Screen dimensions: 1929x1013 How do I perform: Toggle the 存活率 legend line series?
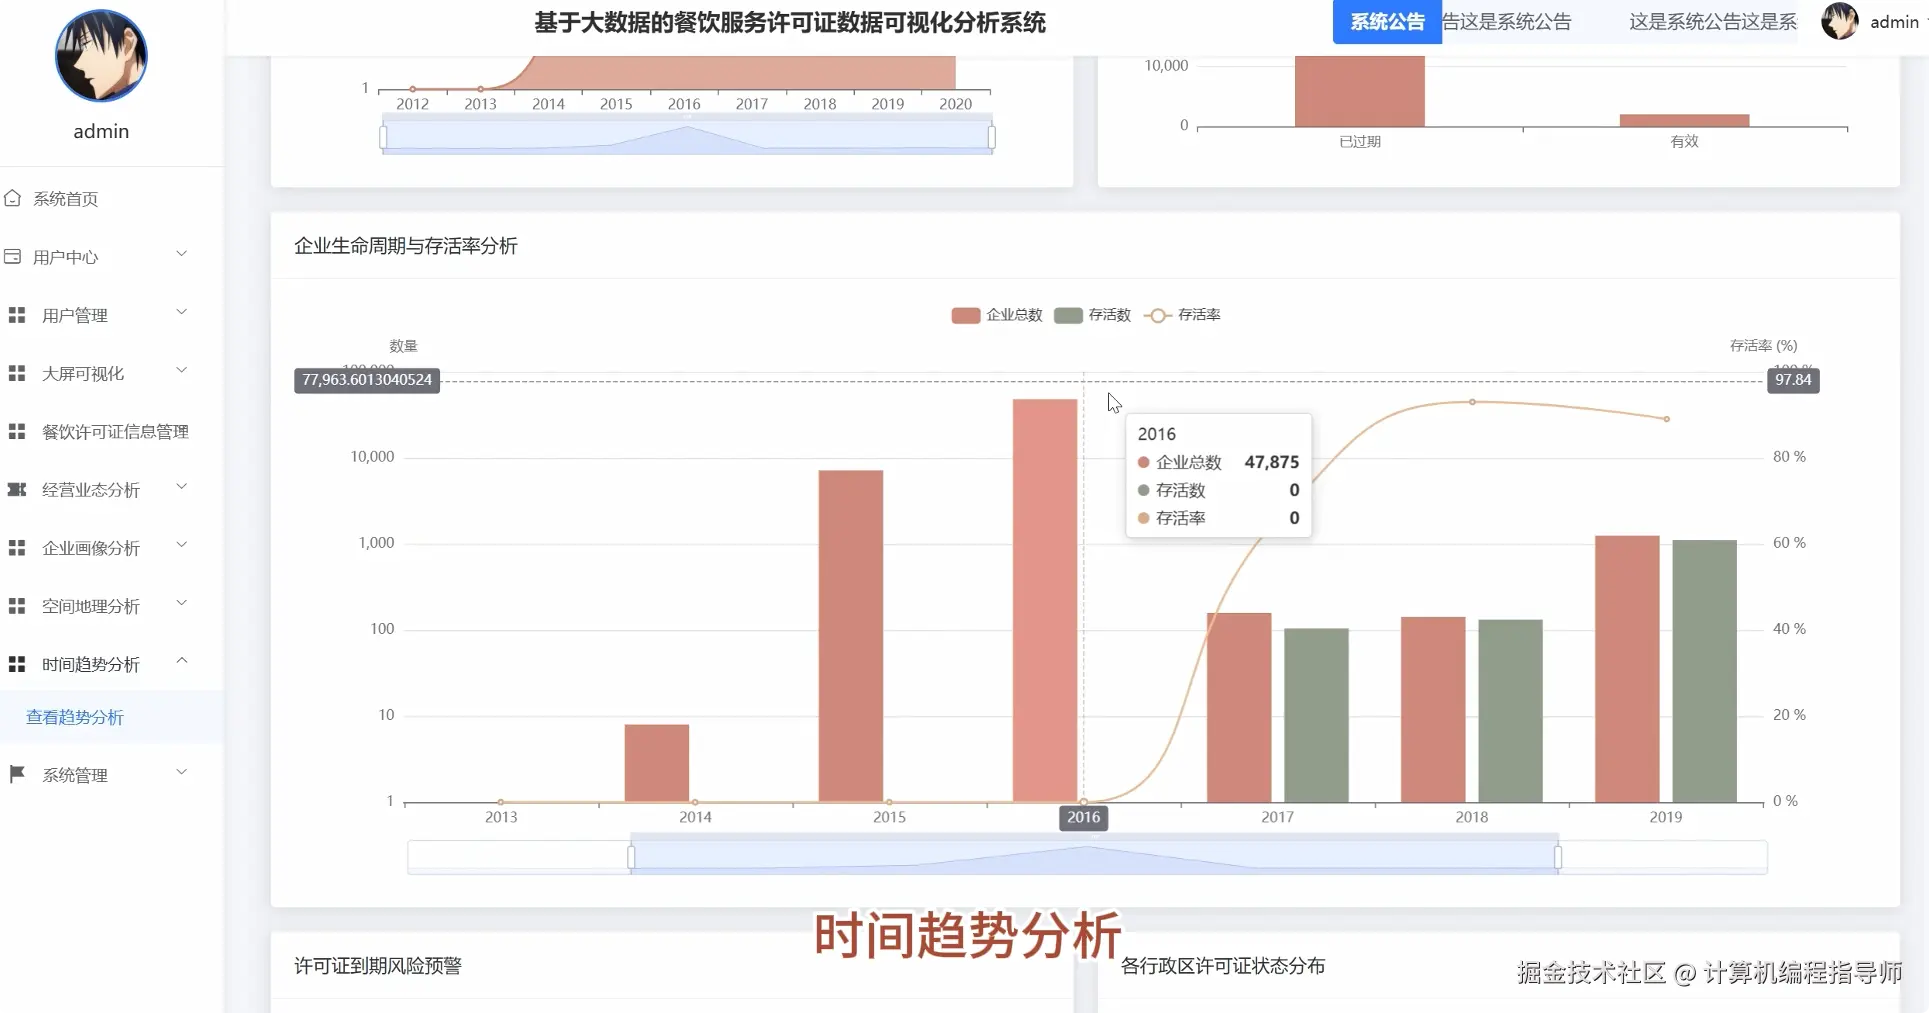(x=1182, y=315)
